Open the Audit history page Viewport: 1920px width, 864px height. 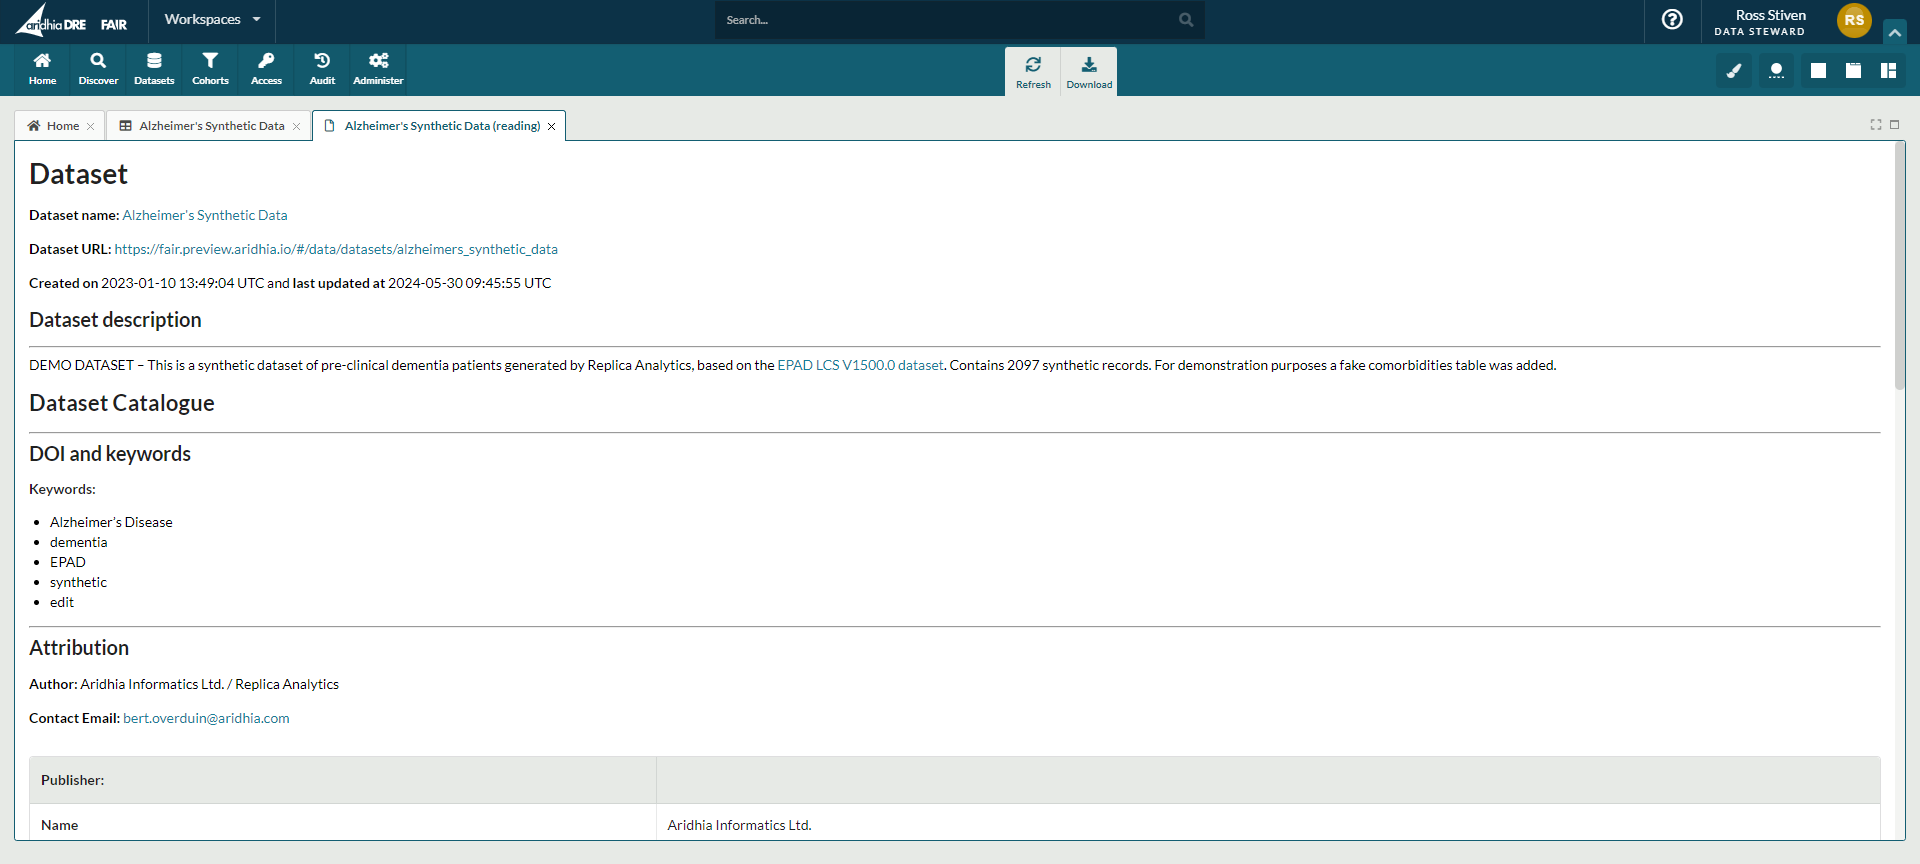point(322,69)
